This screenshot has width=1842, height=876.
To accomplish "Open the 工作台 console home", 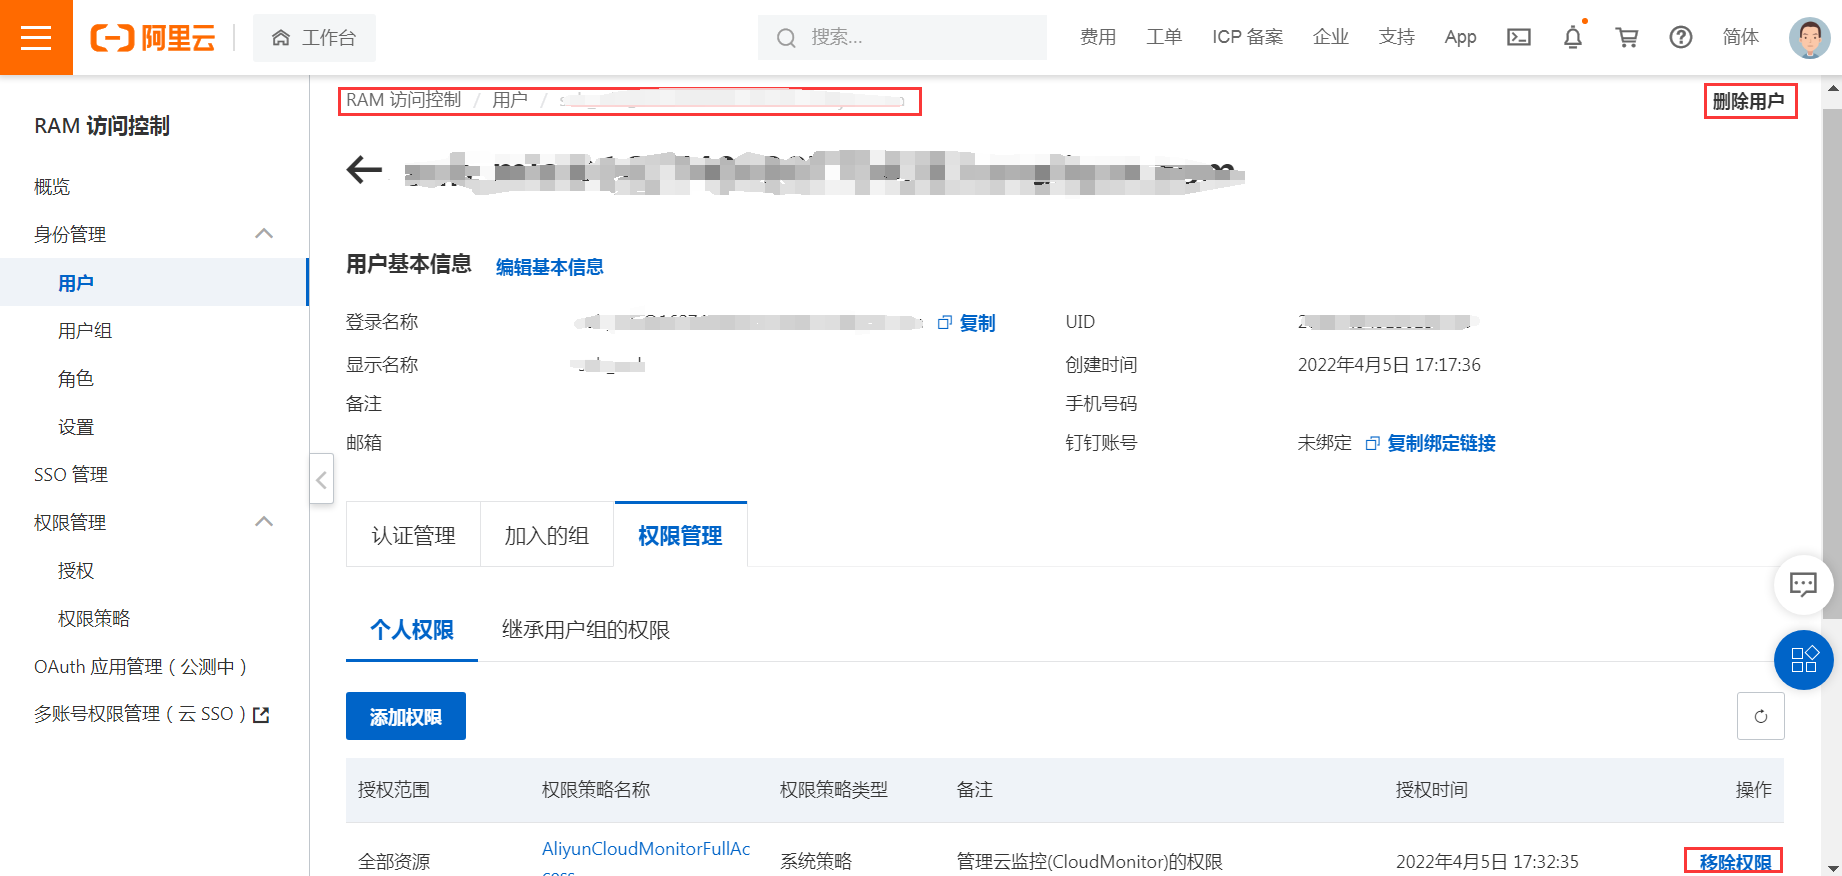I will [314, 38].
